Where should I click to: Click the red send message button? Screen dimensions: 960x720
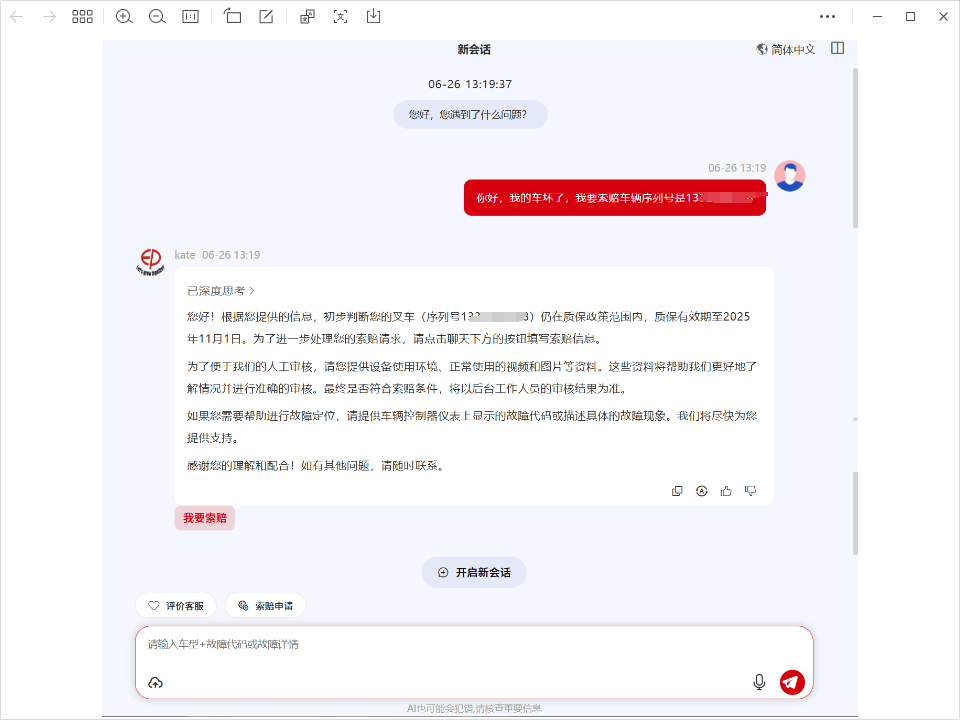791,682
